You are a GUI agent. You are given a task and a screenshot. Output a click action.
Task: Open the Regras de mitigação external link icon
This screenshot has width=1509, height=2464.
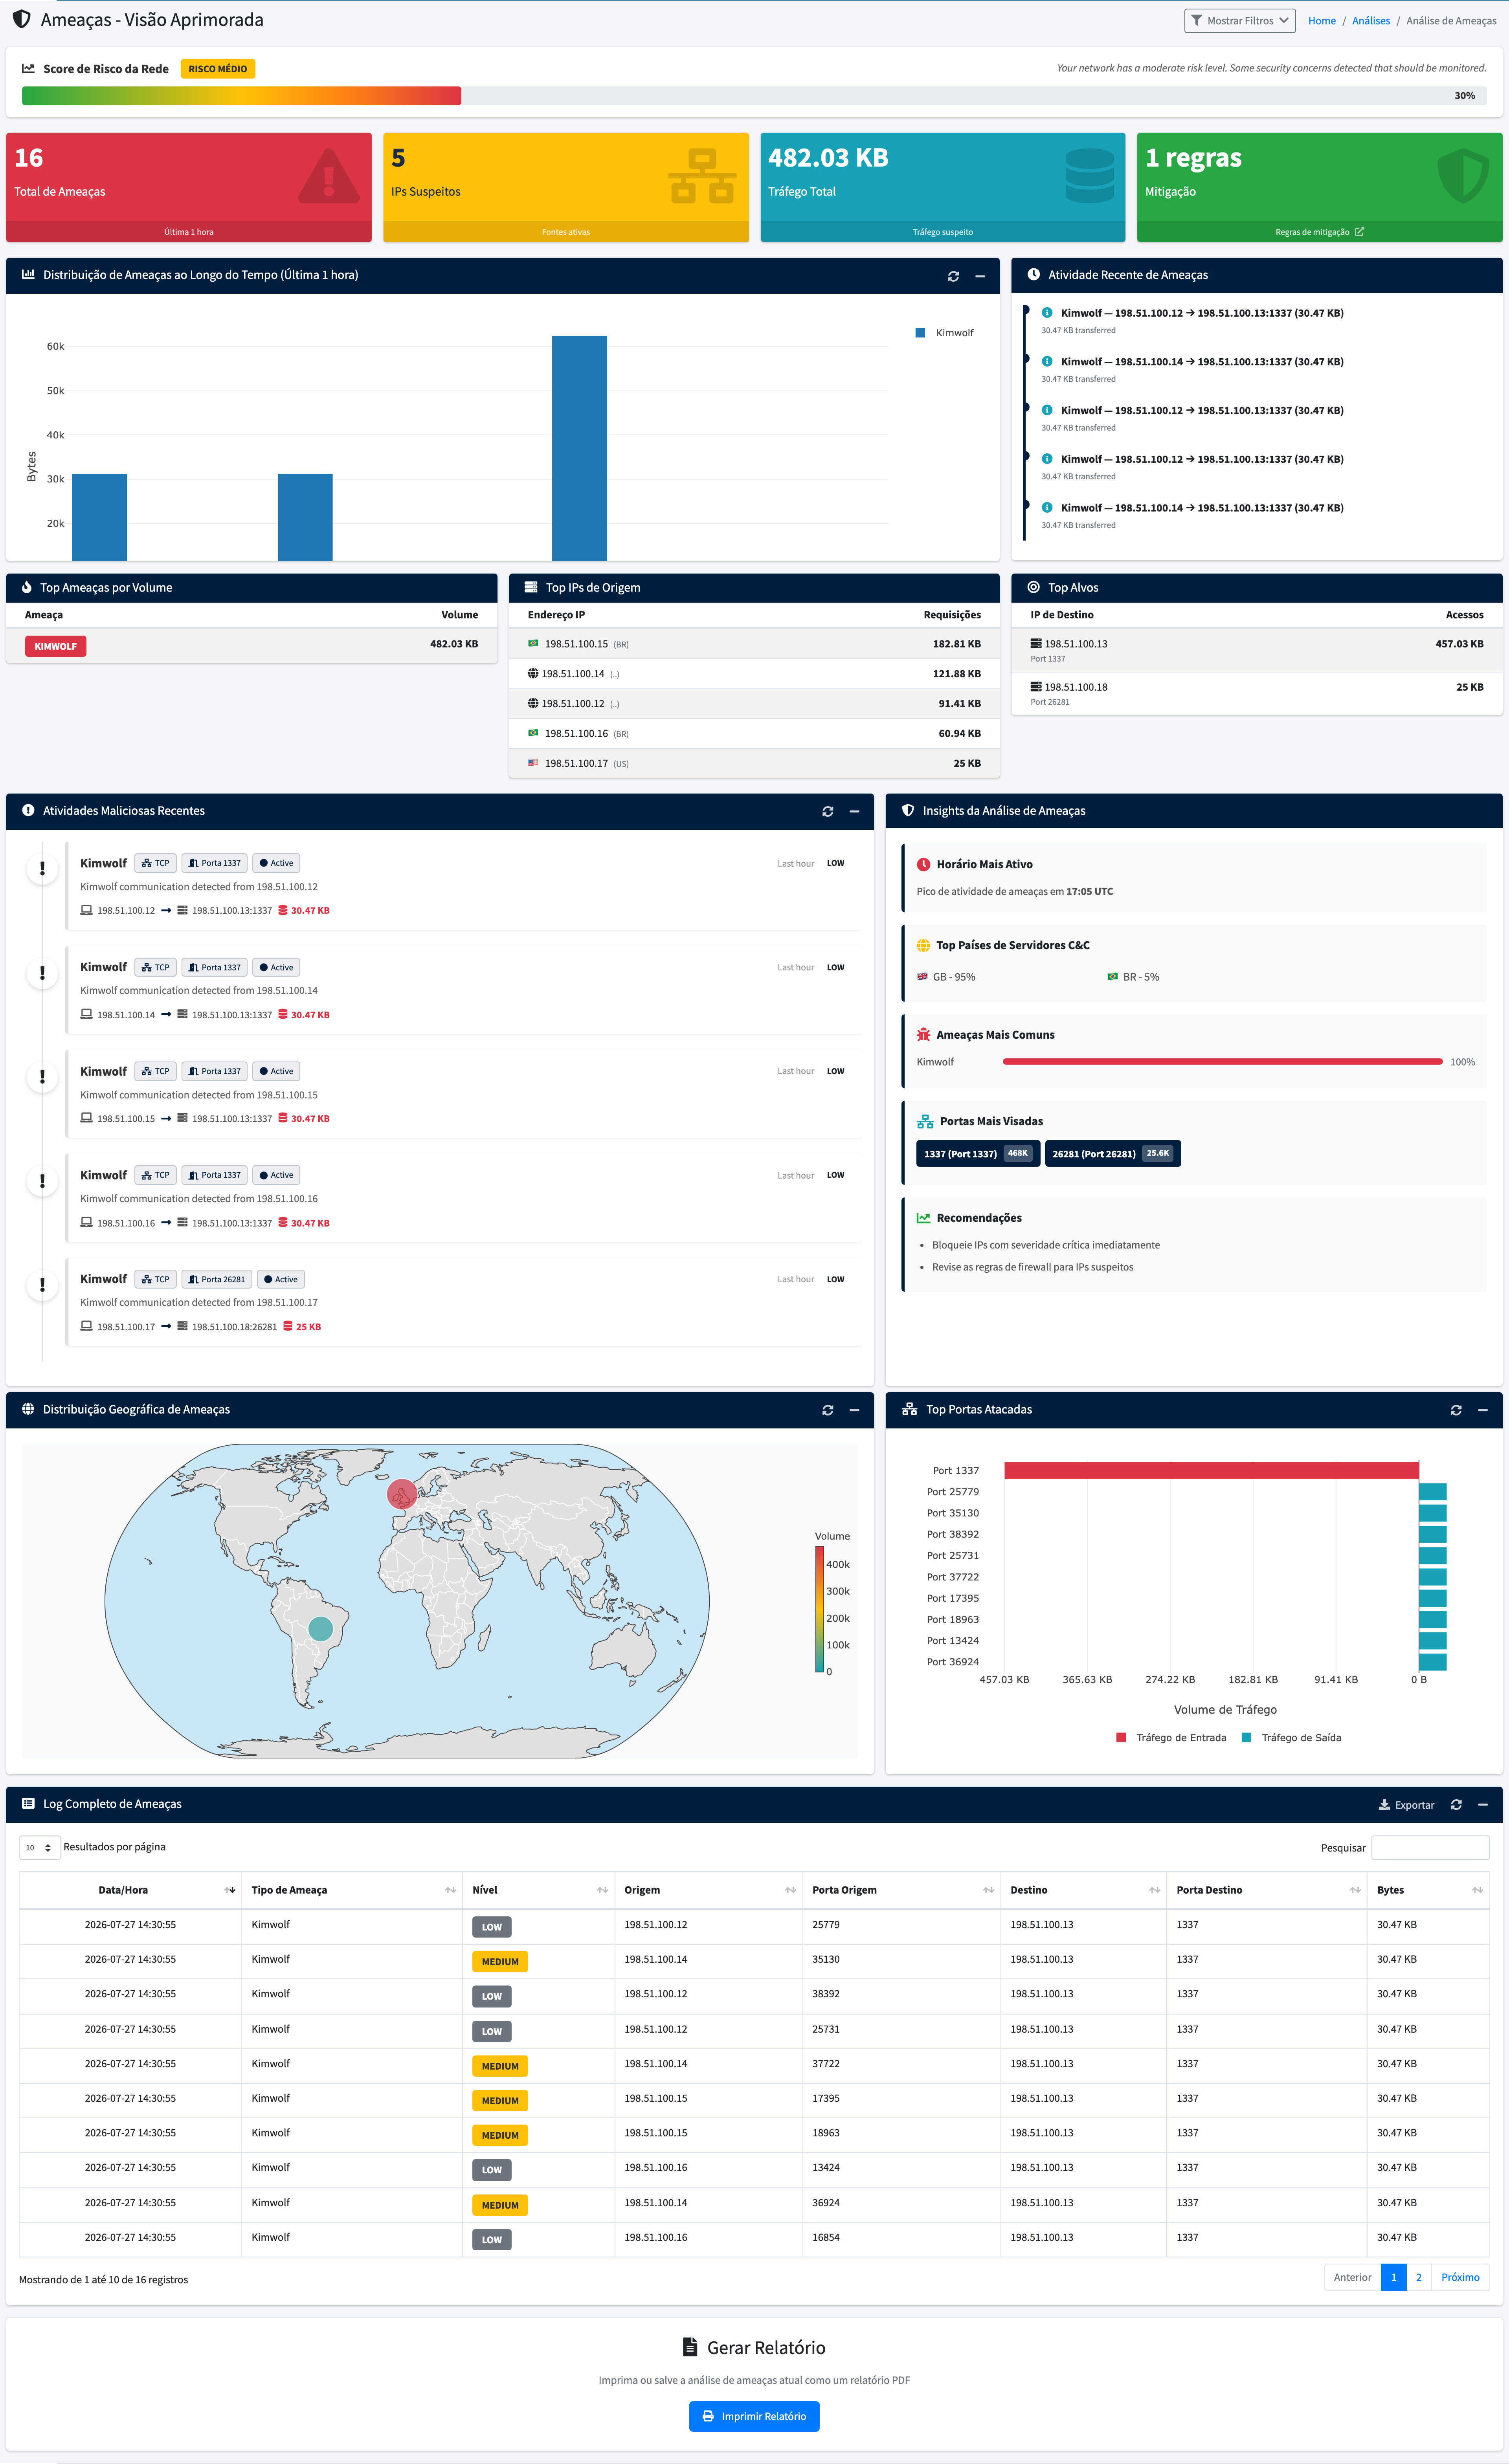click(1359, 232)
